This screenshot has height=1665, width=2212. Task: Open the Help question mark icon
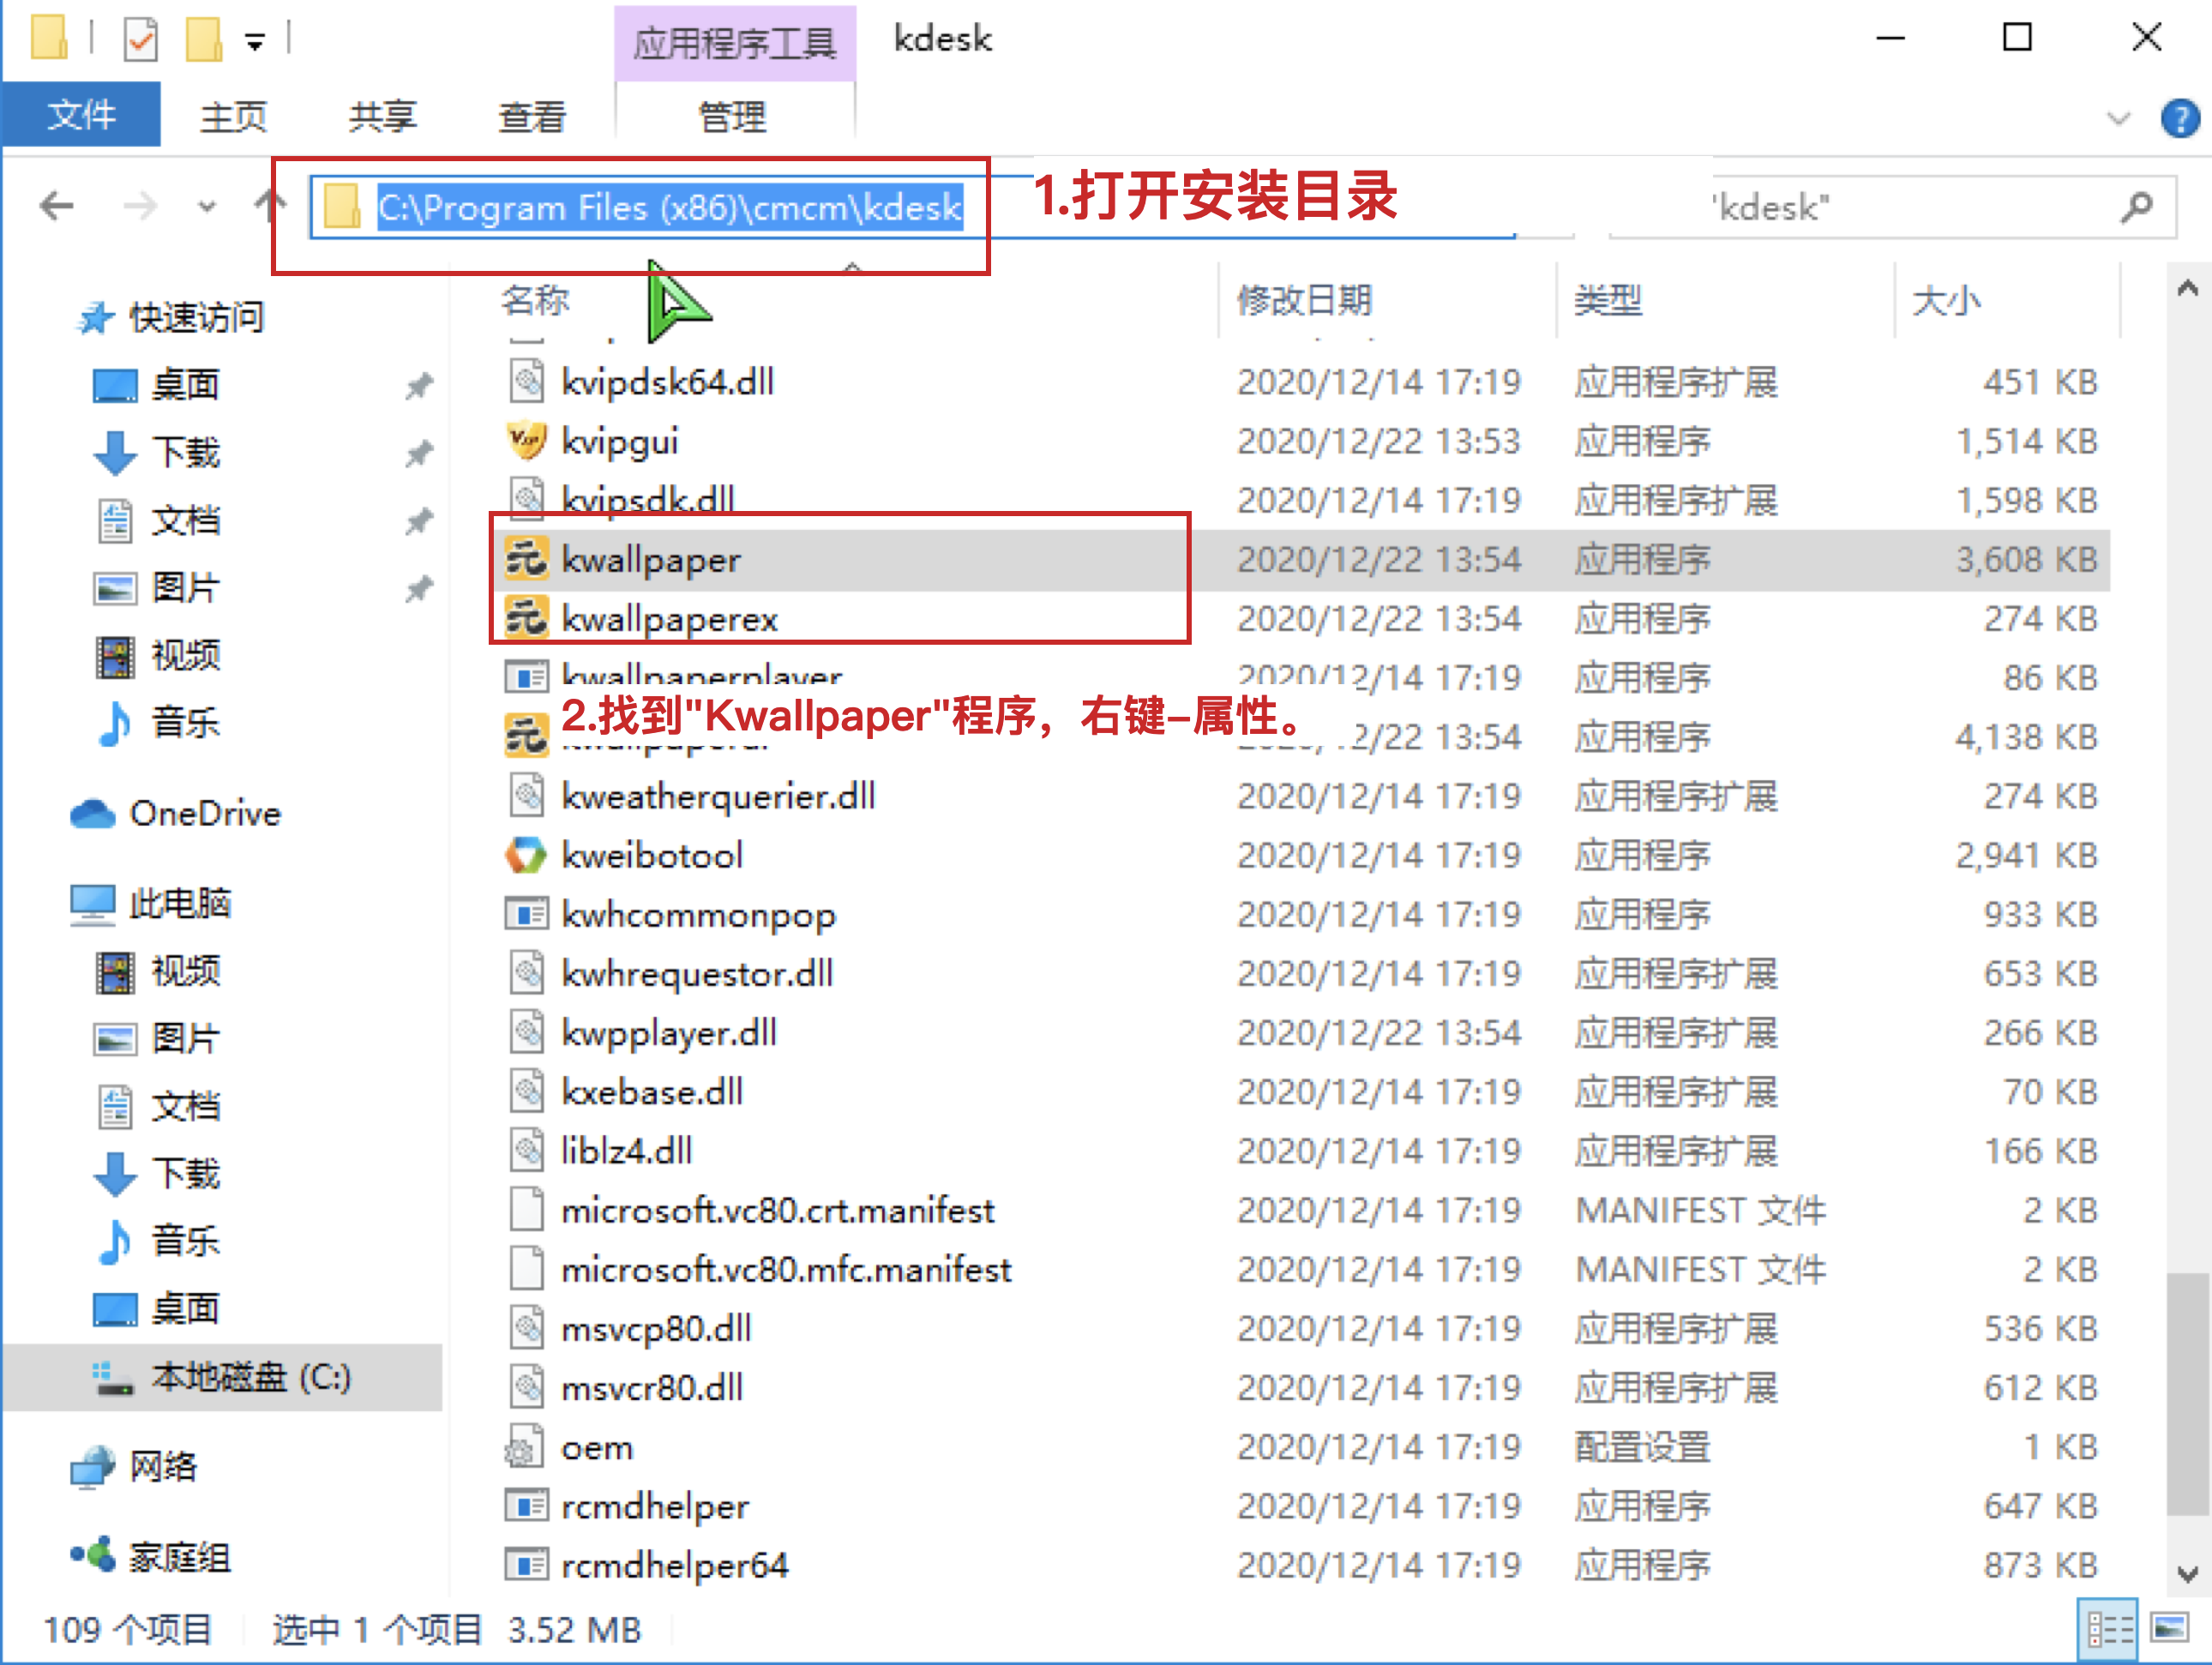click(2180, 119)
